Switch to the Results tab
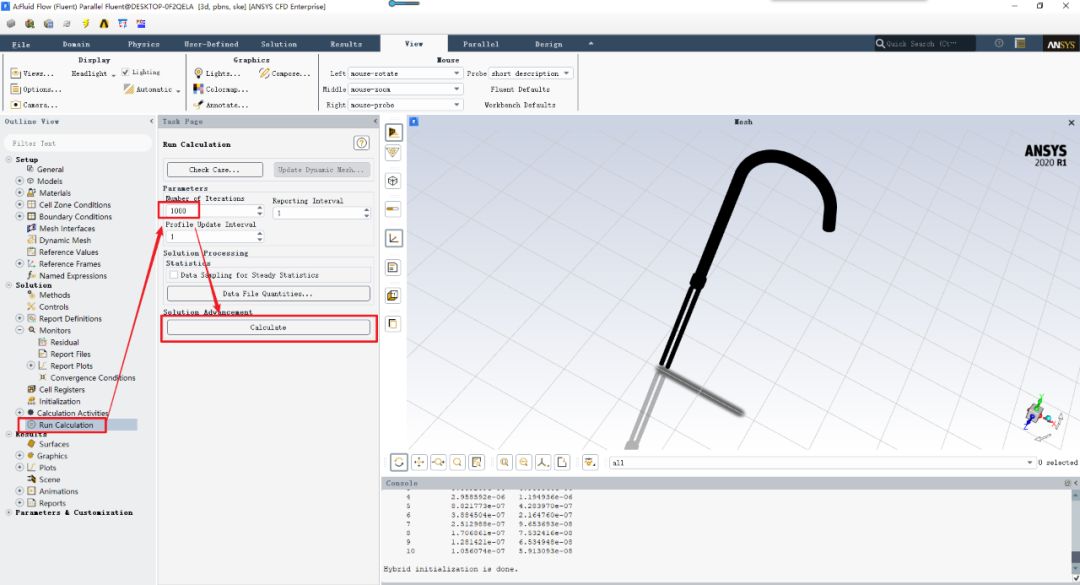Viewport: 1080px width, 585px height. tap(346, 43)
